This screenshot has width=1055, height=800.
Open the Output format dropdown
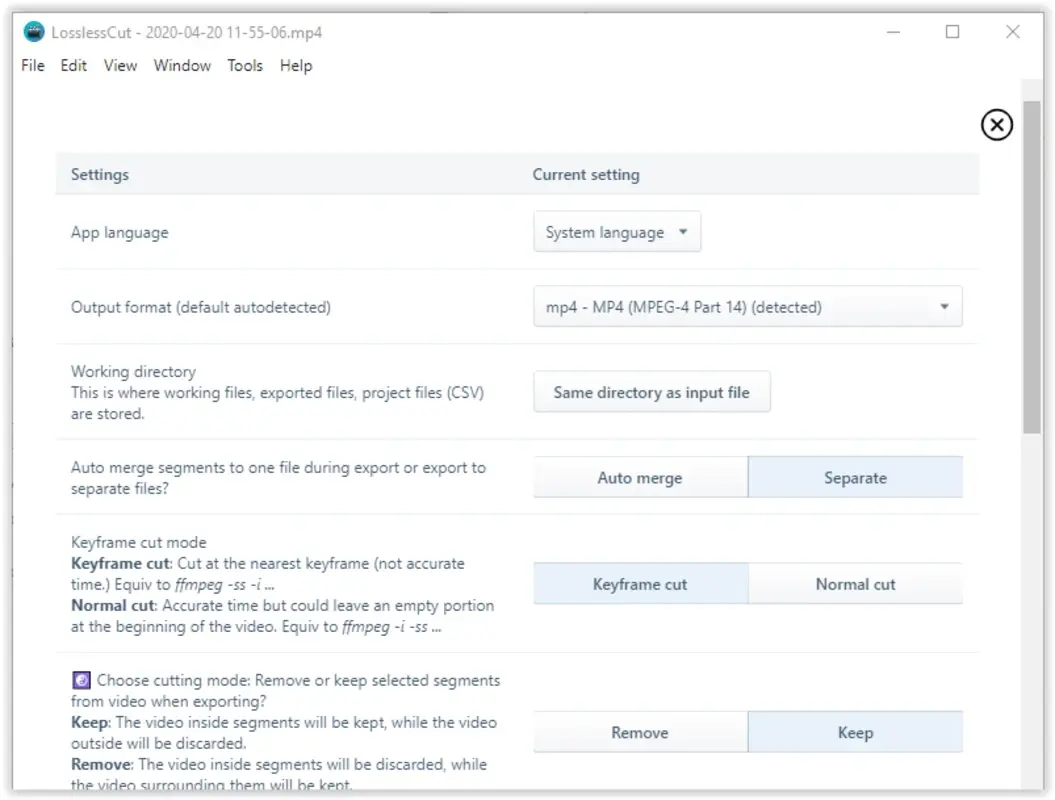[747, 306]
